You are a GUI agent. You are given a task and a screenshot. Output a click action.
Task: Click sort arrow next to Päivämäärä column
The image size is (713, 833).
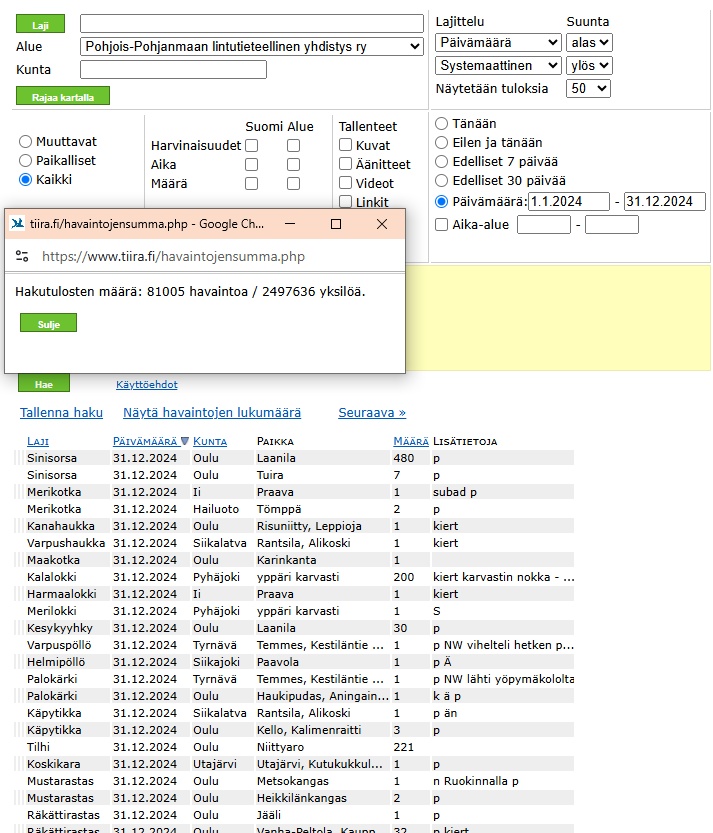184,441
